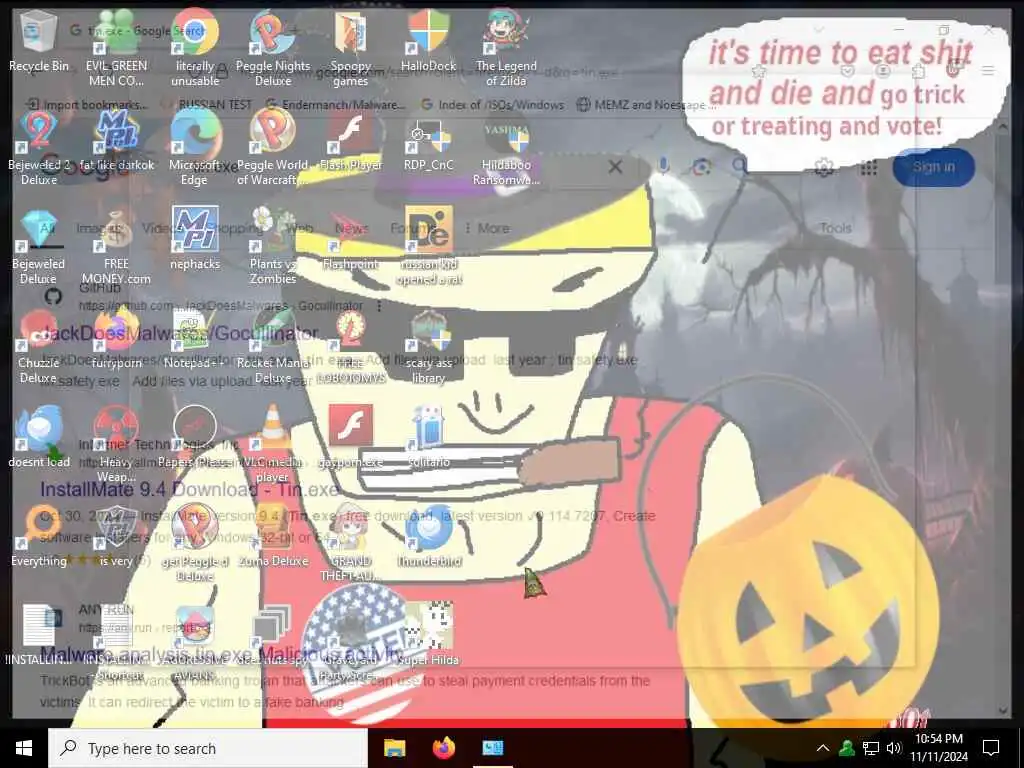Select the 'tin.exe - Google Search' browser tab
This screenshot has width=1024, height=768.
145,30
